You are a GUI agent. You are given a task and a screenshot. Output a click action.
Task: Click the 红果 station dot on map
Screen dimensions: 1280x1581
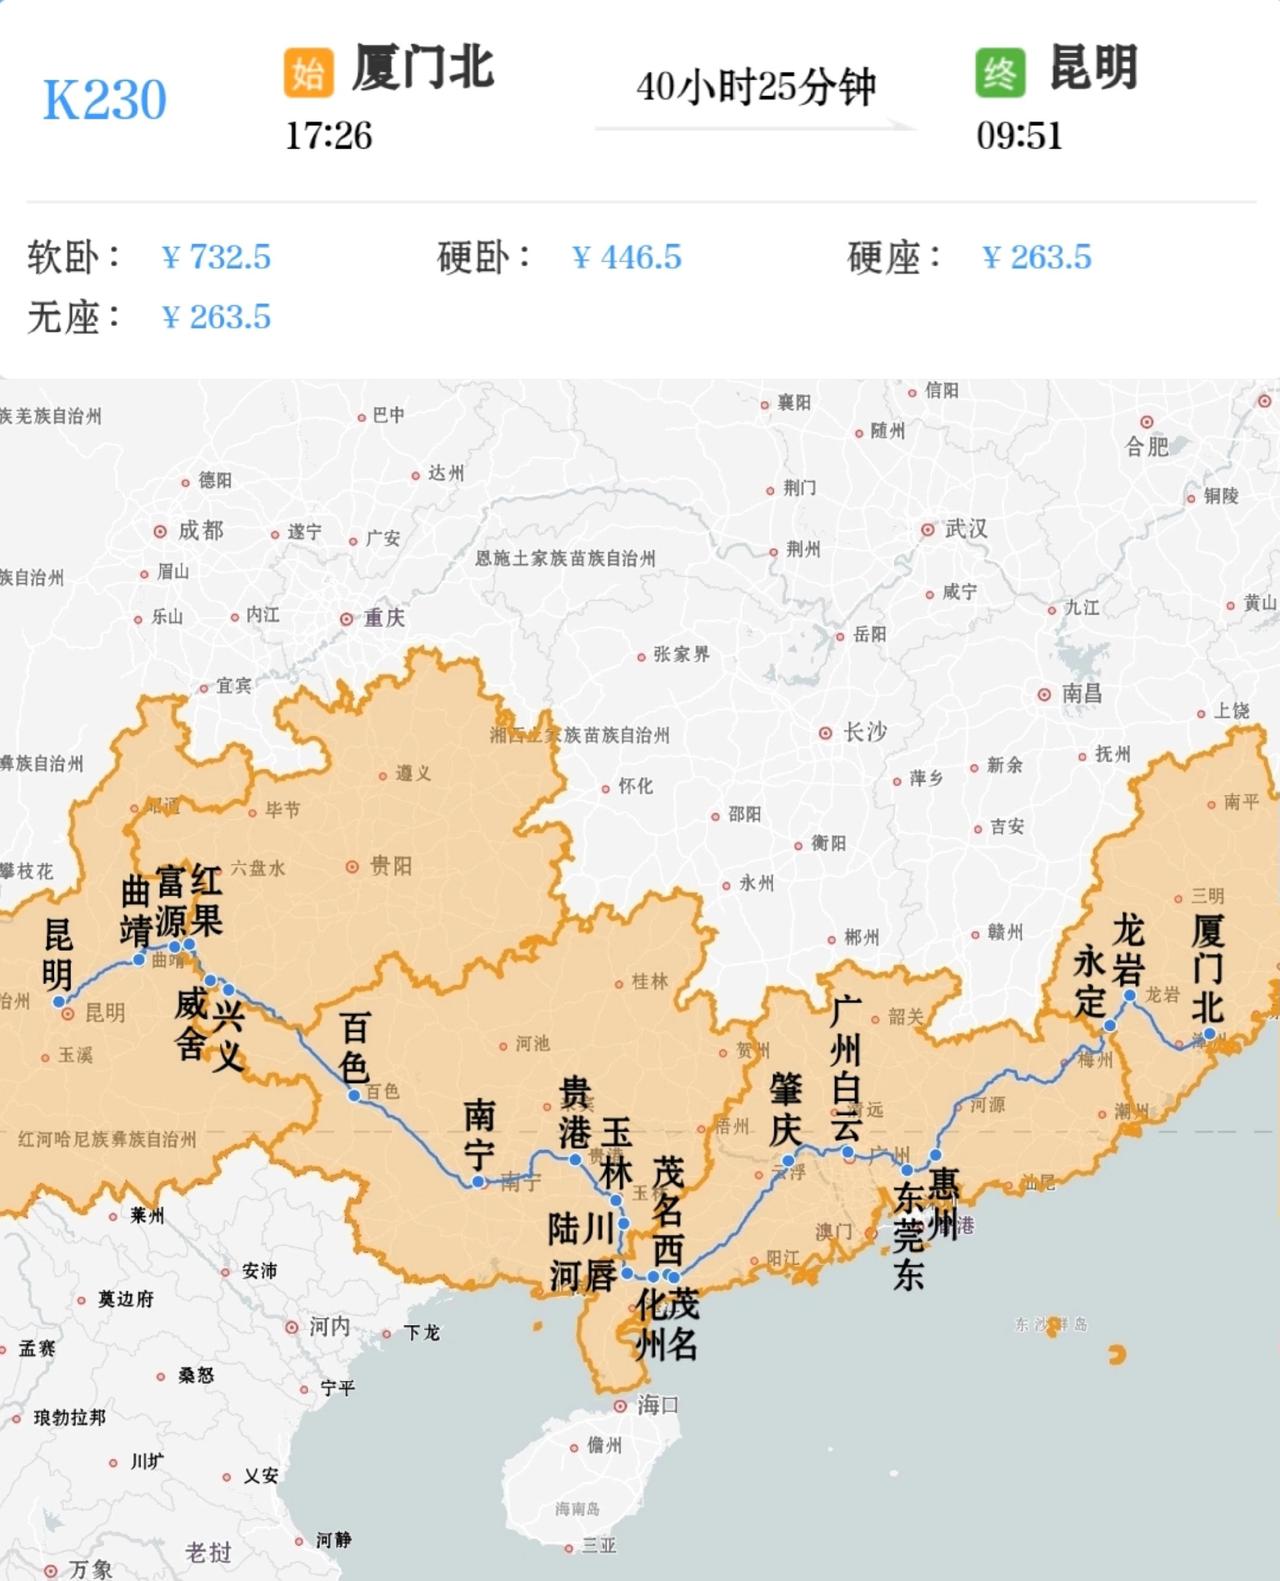[x=188, y=944]
